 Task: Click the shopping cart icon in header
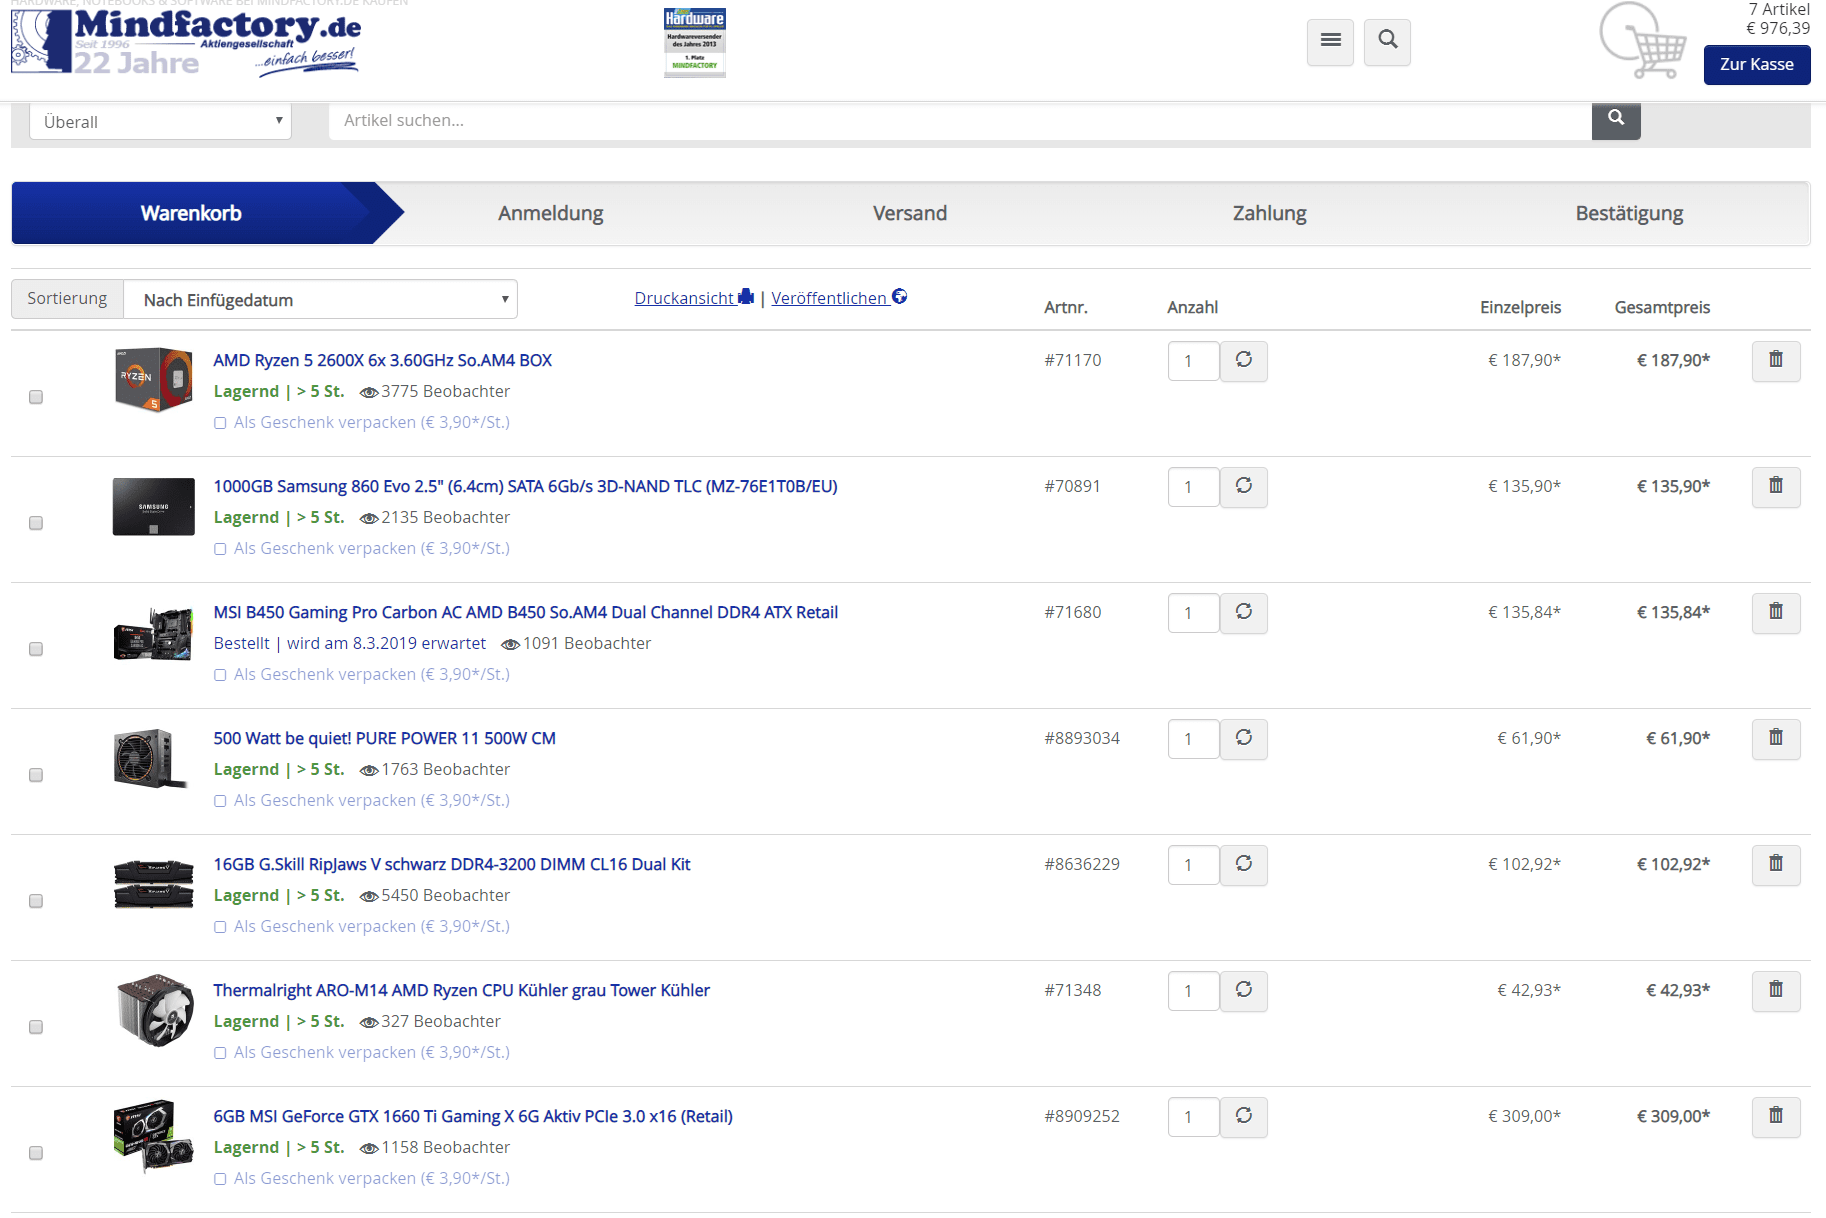point(1643,41)
